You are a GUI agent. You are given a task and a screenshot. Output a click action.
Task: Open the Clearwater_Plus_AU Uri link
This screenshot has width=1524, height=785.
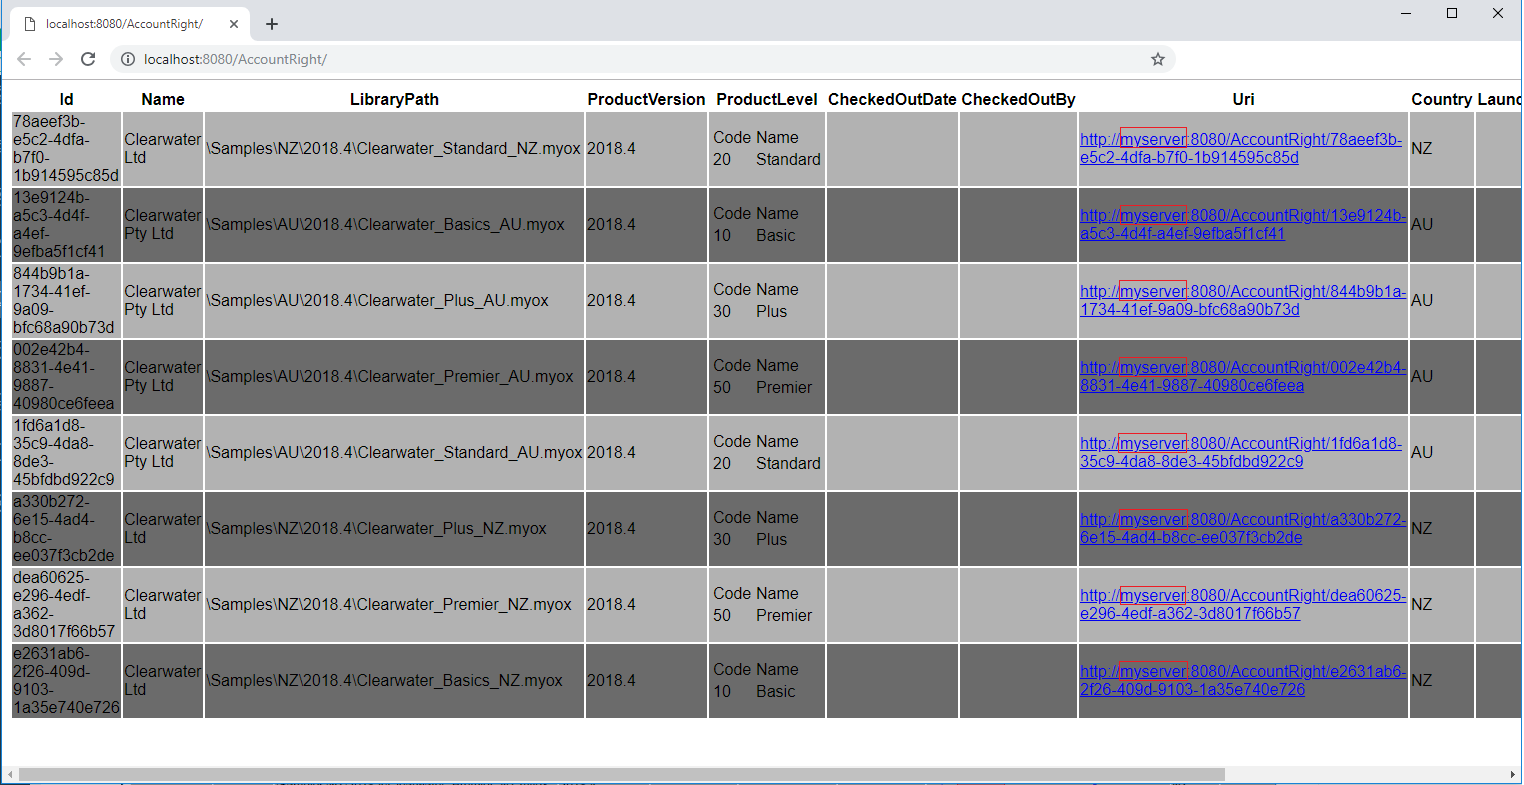(1243, 300)
